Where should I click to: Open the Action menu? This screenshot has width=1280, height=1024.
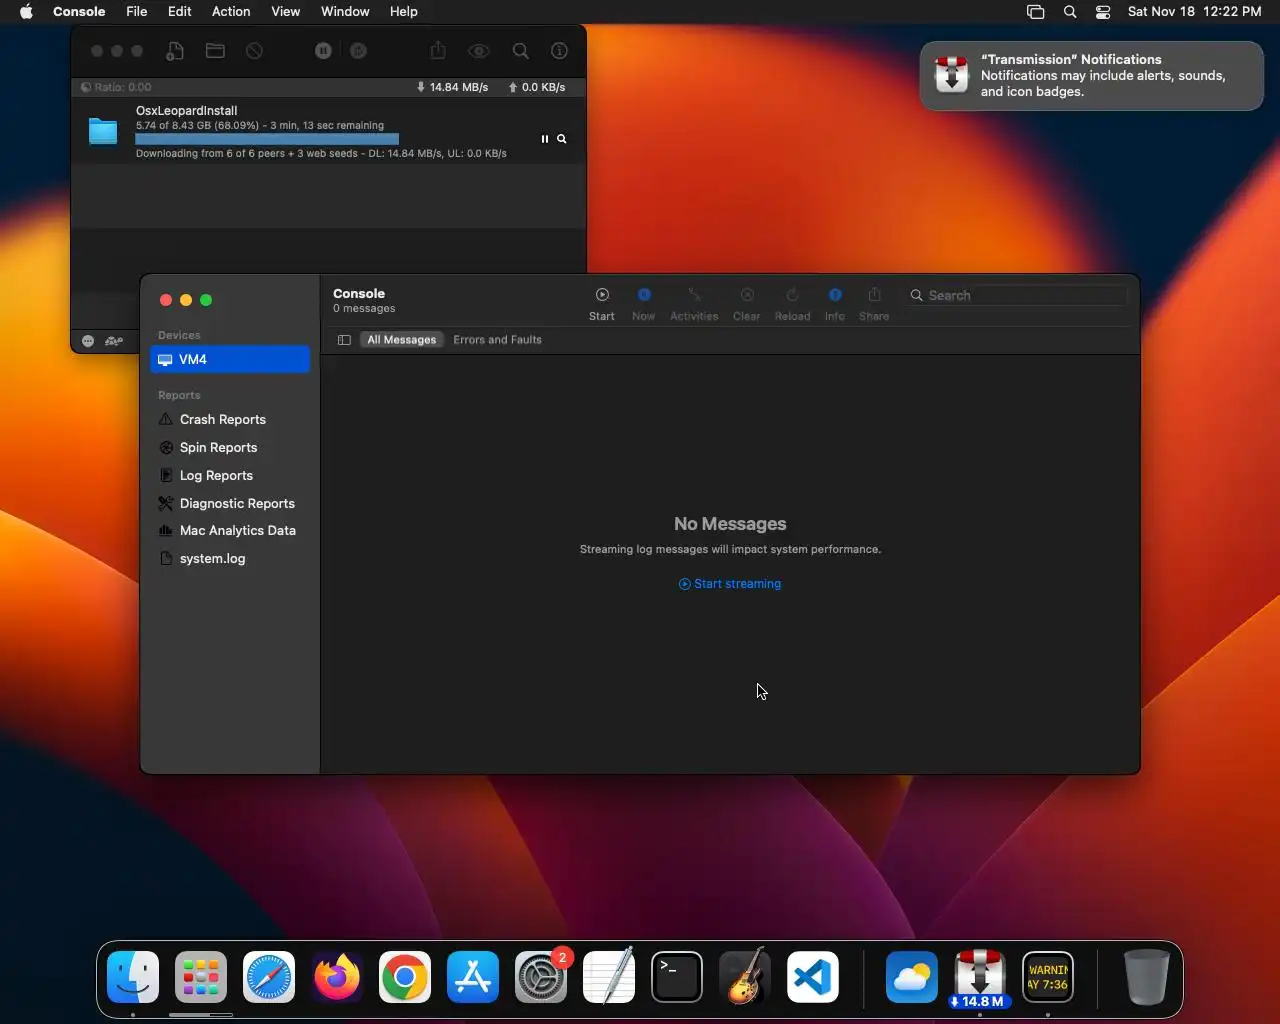tap(231, 12)
